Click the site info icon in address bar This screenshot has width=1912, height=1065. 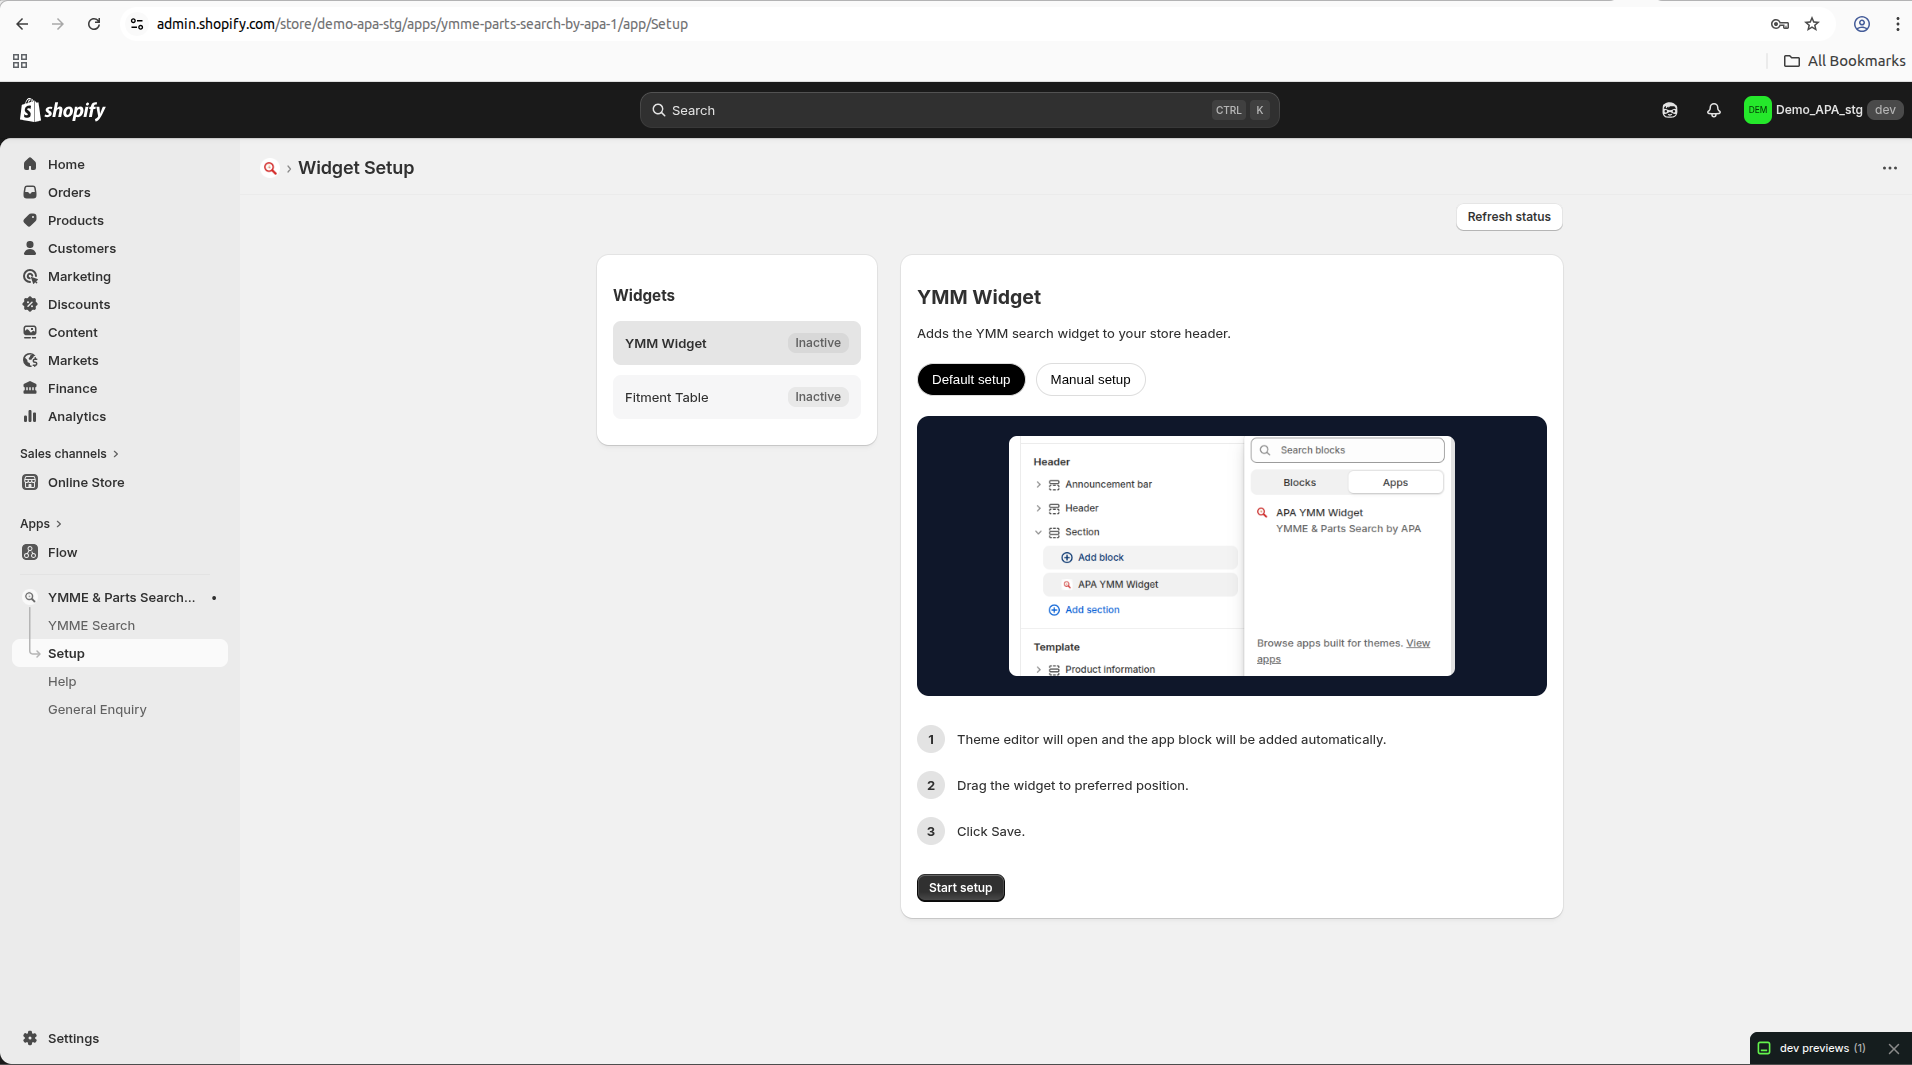pyautogui.click(x=137, y=24)
